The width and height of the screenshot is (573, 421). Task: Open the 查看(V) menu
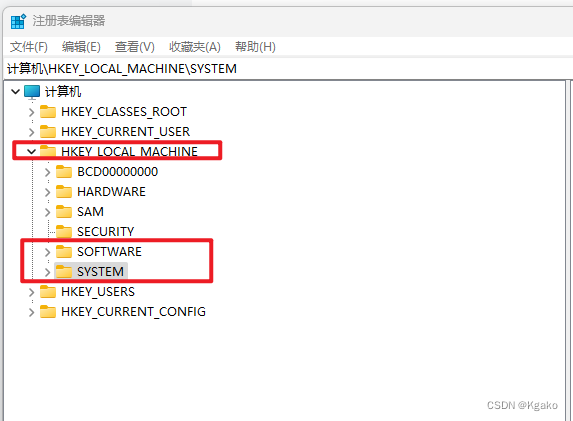pyautogui.click(x=135, y=47)
